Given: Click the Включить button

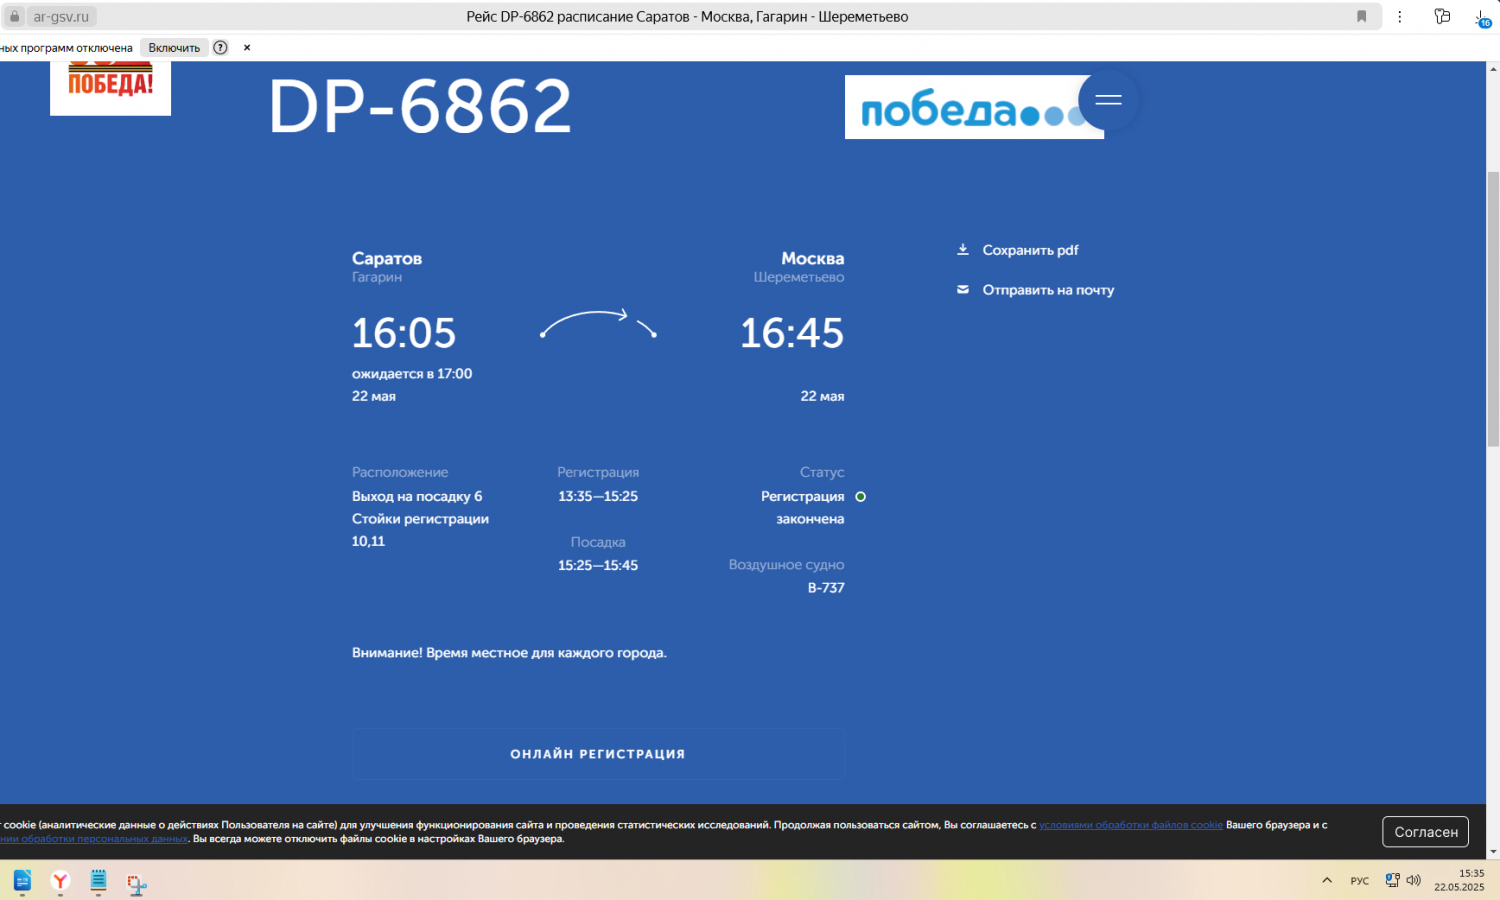Looking at the screenshot, I should tap(174, 47).
